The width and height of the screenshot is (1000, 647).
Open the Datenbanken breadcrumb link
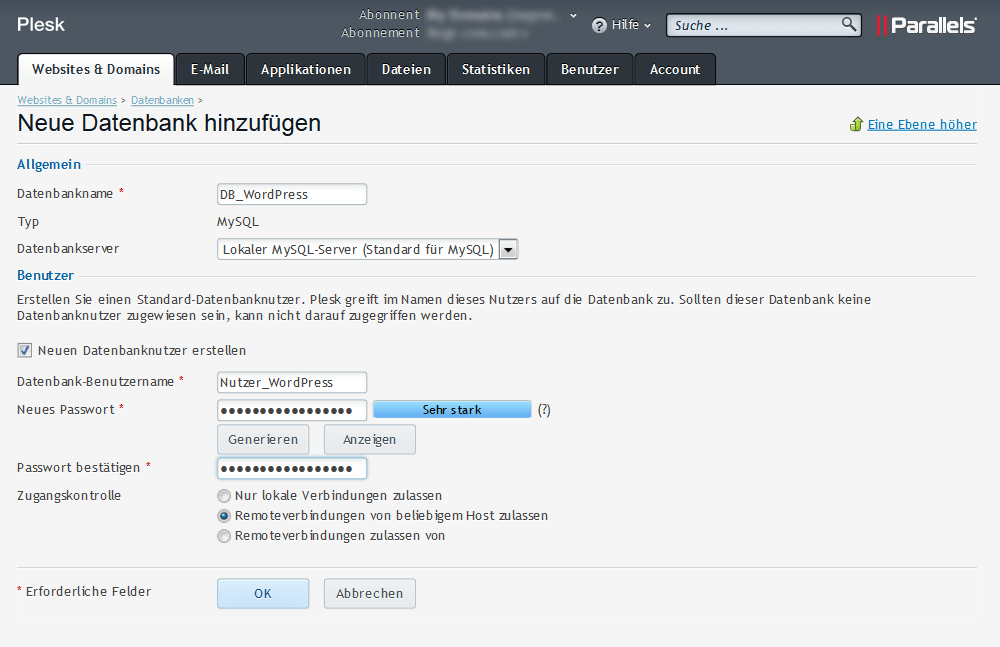162,100
